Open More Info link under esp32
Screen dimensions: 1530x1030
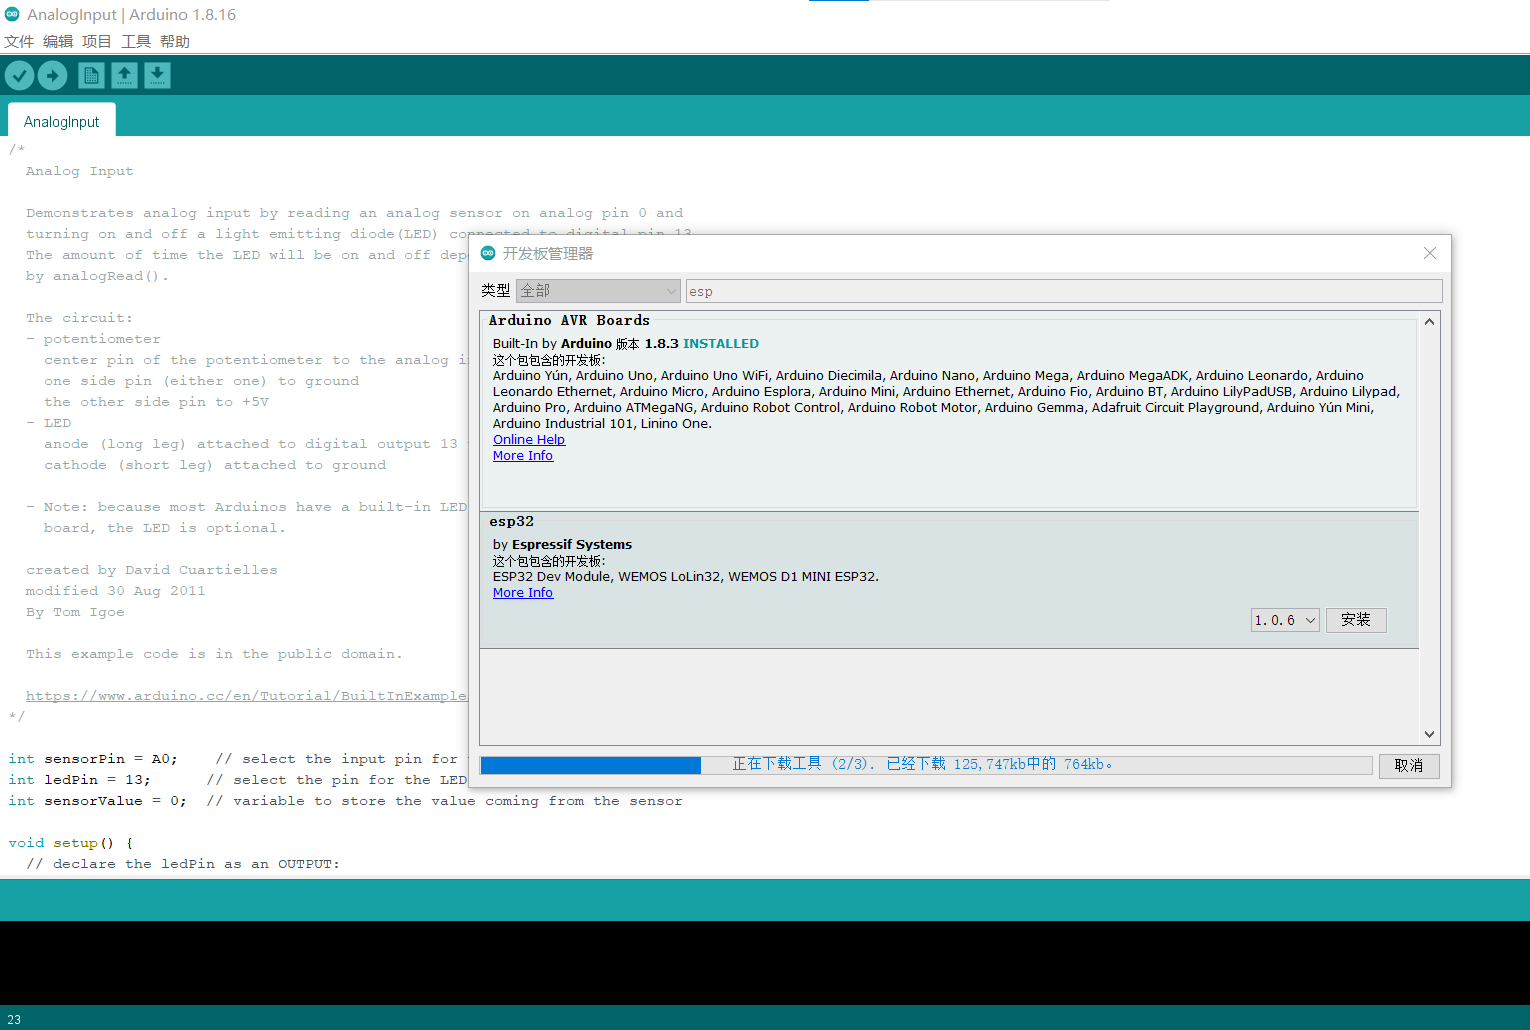point(523,592)
